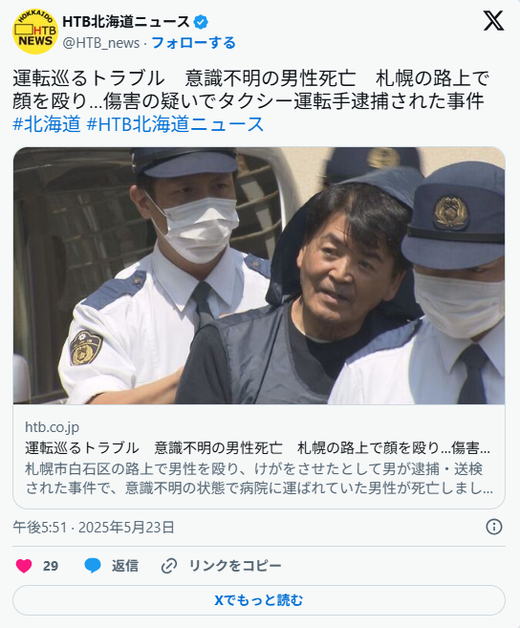
Task: Click the copy link chain icon
Action: click(x=169, y=566)
